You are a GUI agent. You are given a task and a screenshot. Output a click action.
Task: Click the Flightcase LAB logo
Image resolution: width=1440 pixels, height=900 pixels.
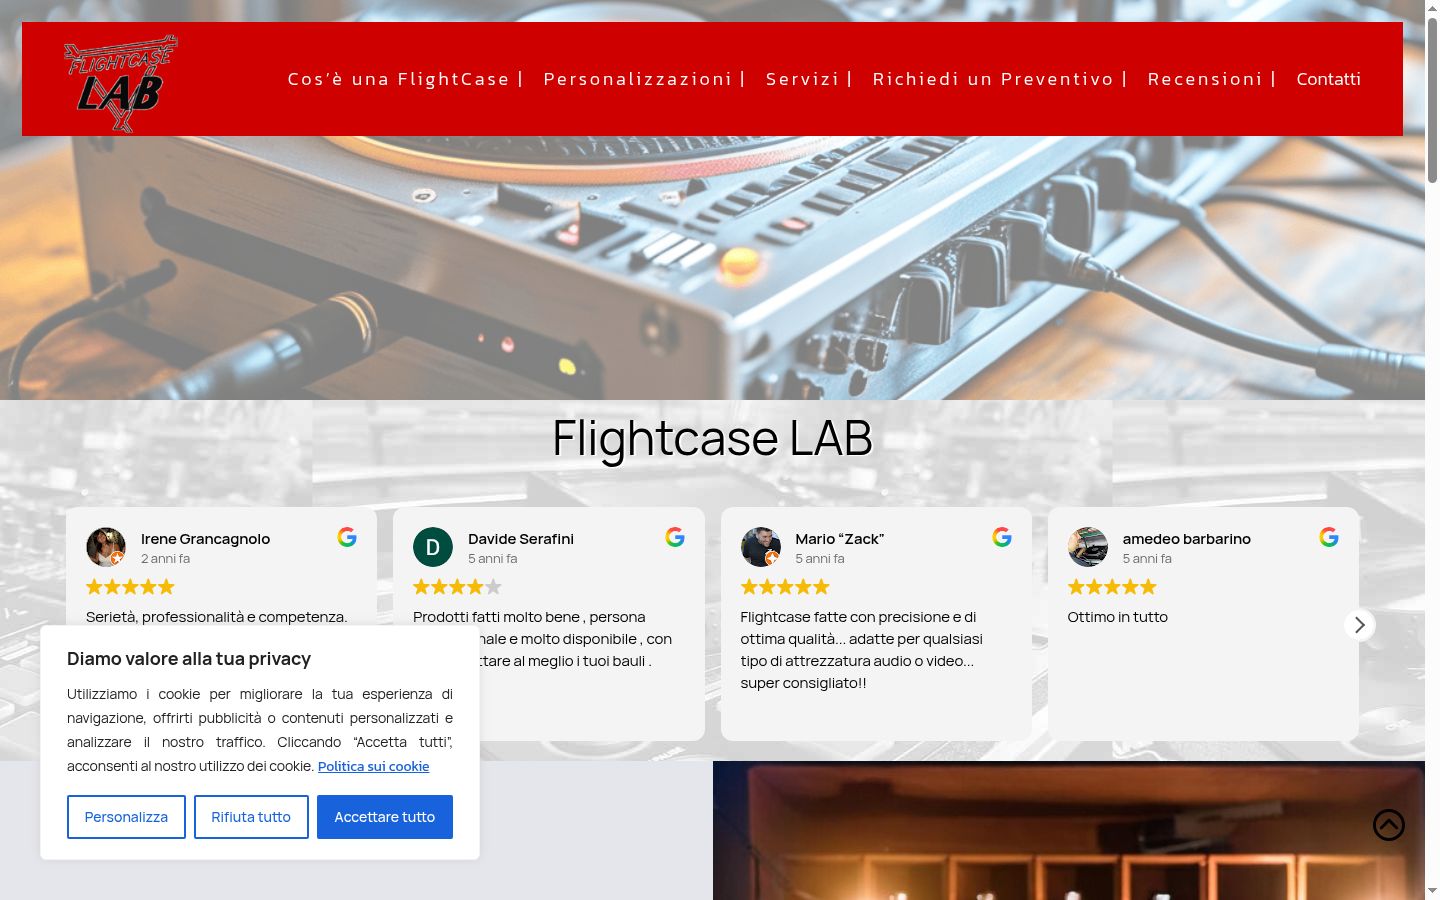point(121,84)
